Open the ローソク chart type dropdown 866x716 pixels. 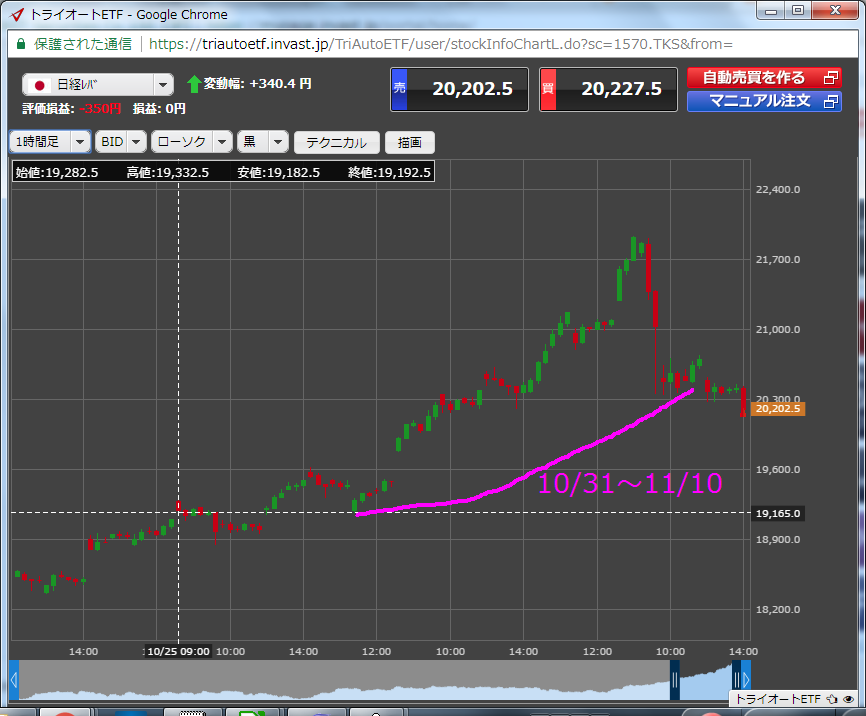[x=192, y=142]
